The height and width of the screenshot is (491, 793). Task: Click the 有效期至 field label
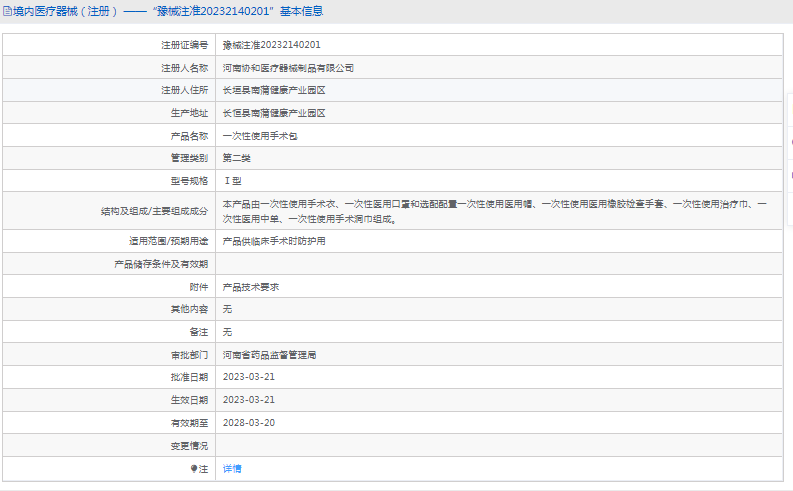click(189, 423)
